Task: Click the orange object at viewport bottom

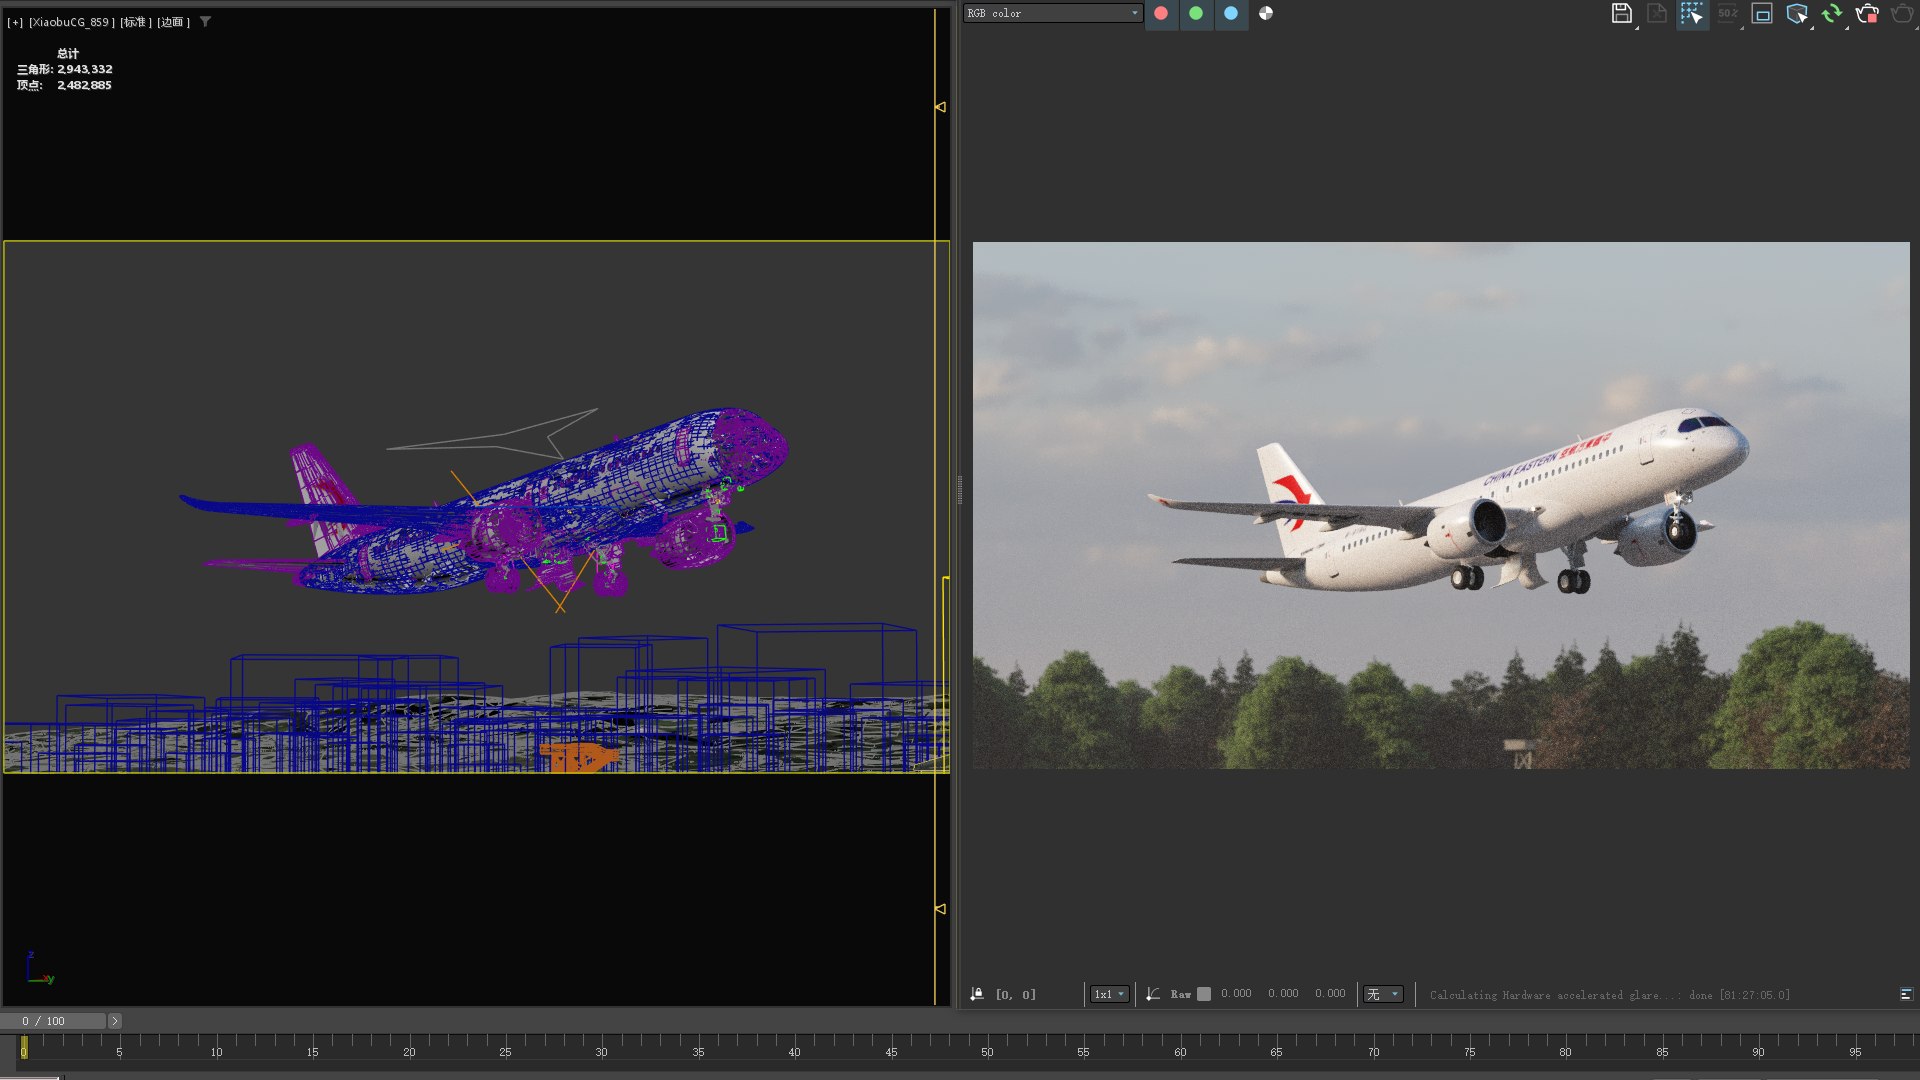Action: [x=578, y=757]
